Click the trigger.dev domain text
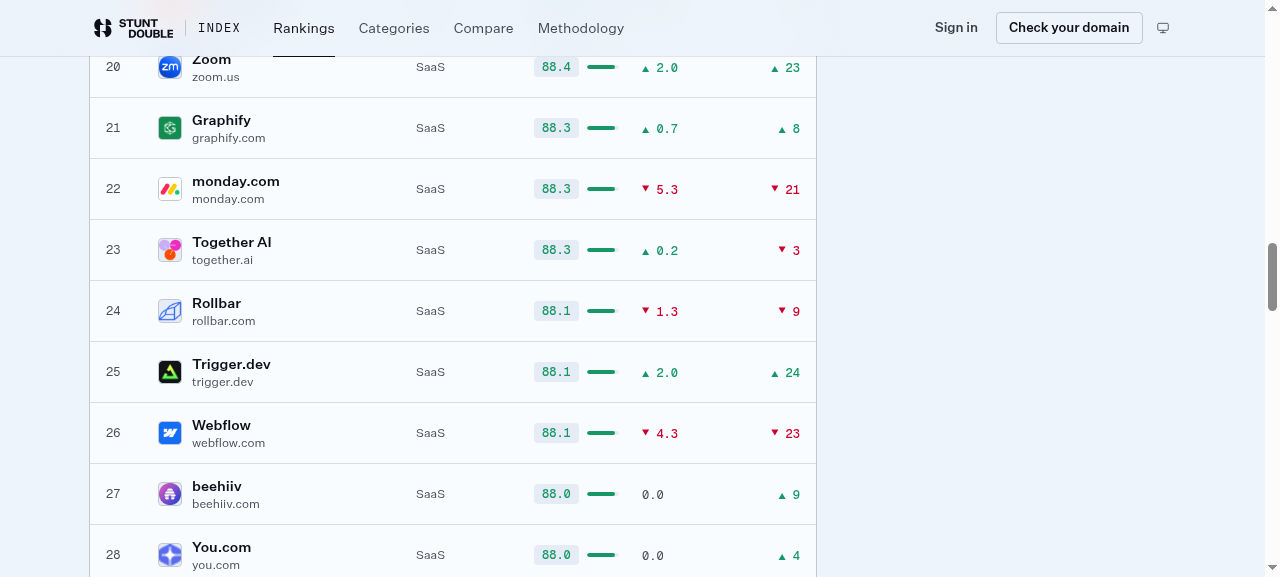 pyautogui.click(x=223, y=382)
